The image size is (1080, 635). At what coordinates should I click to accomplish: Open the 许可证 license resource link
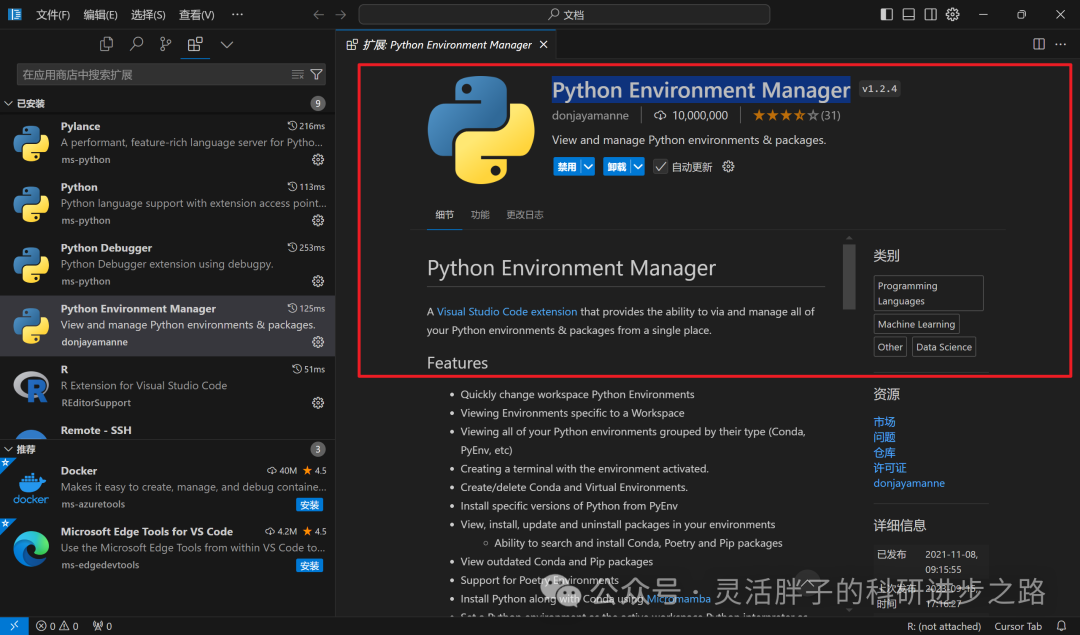(890, 468)
